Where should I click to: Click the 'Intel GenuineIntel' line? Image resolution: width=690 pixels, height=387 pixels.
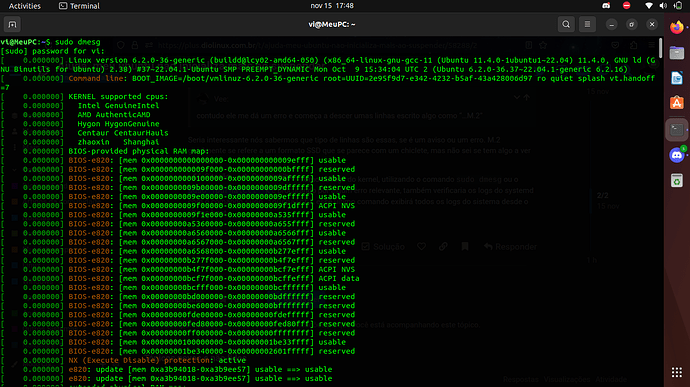(x=118, y=106)
